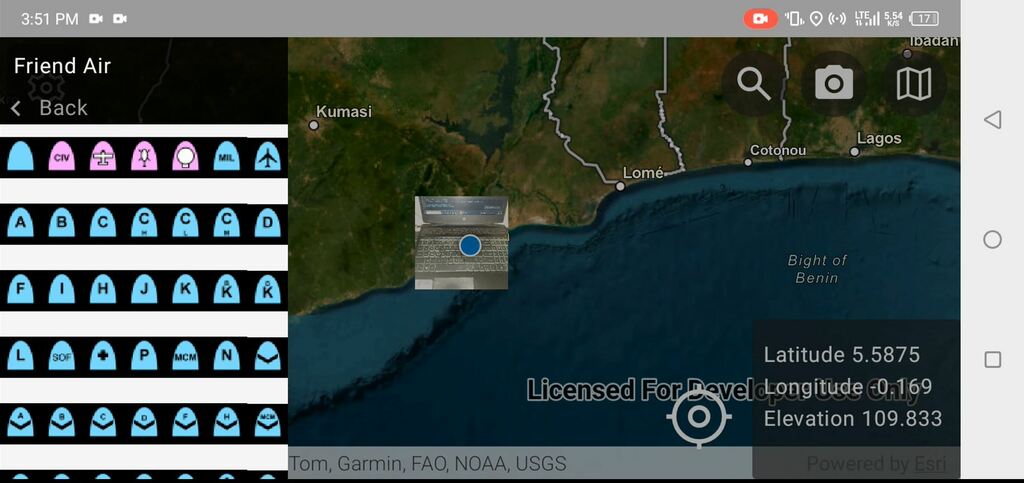This screenshot has height=483, width=1024.
Task: Recenter map with the location target button
Action: (699, 416)
